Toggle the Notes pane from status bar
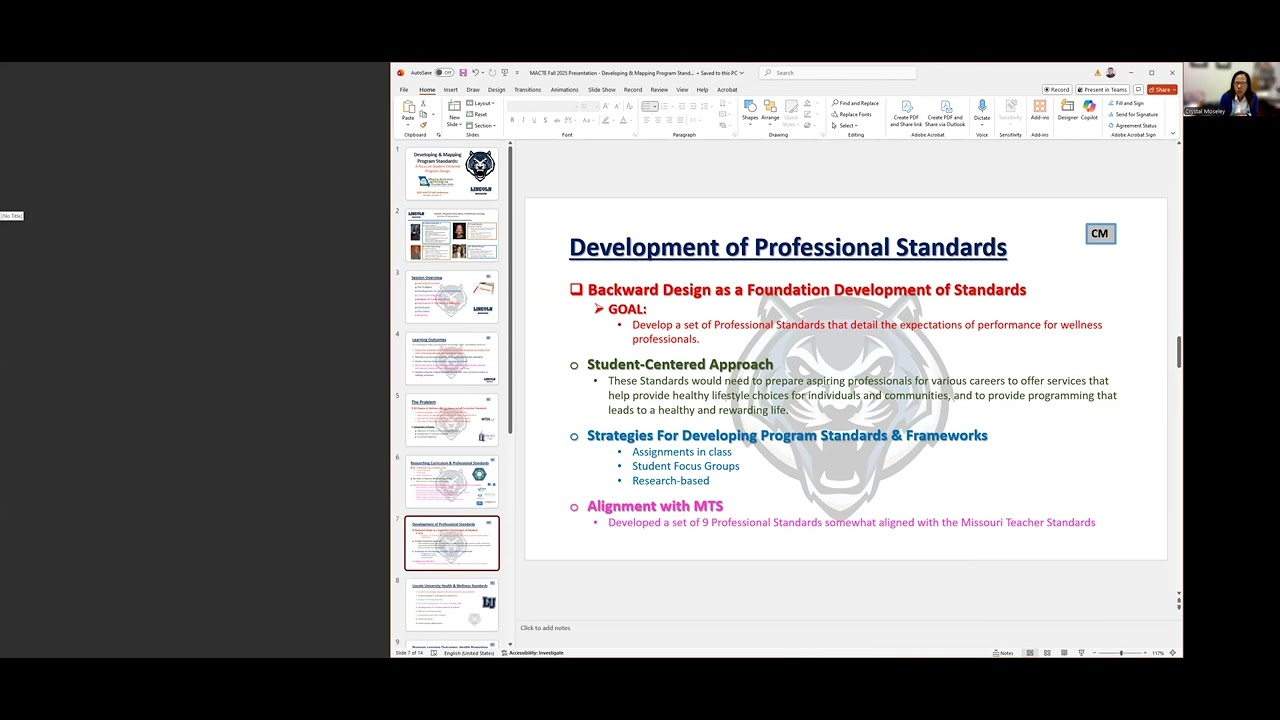 tap(1003, 653)
